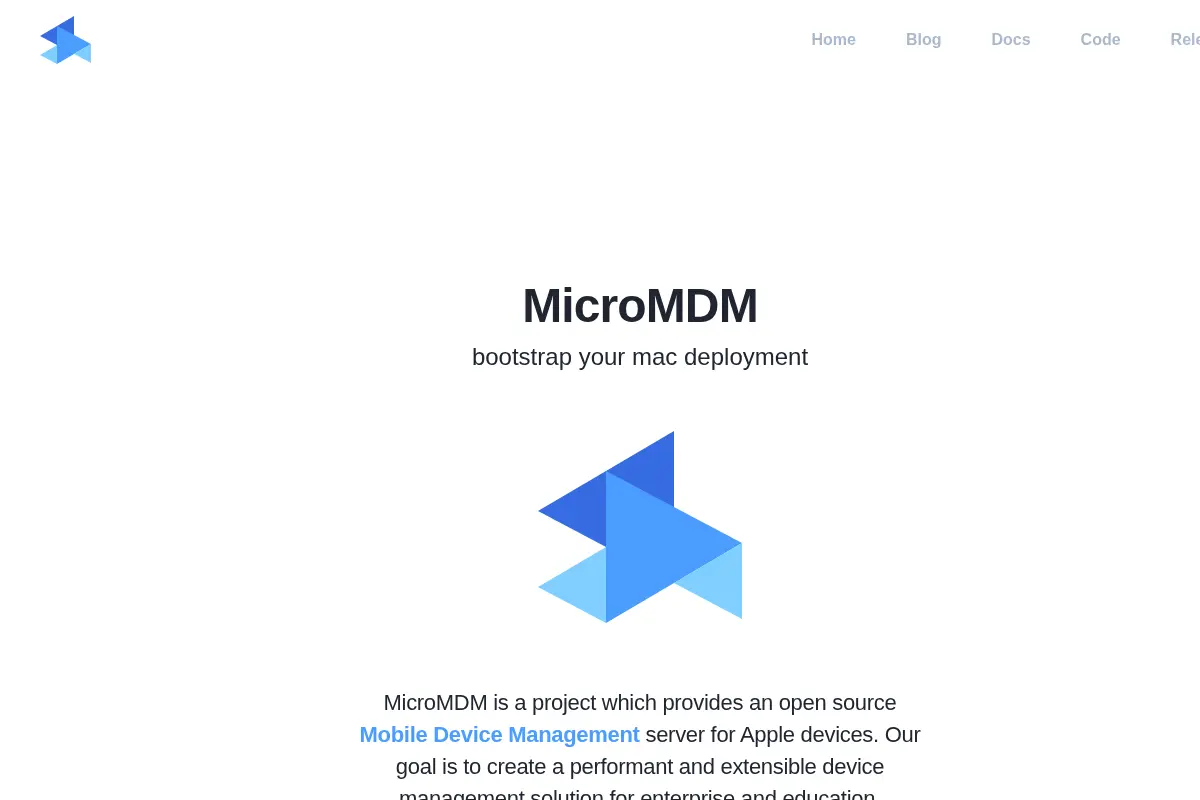The width and height of the screenshot is (1200, 800).
Task: Click the 'bootstrap your mac deployment' tagline
Action: pos(640,357)
